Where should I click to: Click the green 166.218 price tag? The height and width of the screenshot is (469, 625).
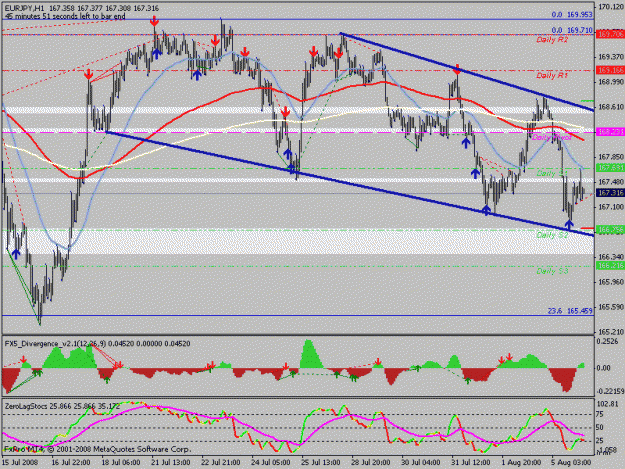pos(610,265)
